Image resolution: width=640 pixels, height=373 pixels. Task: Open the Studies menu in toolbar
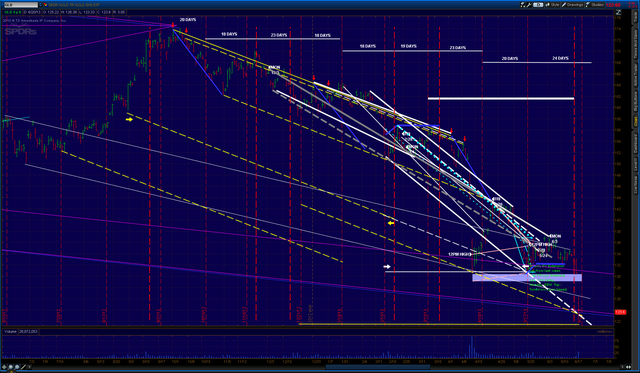(x=595, y=5)
